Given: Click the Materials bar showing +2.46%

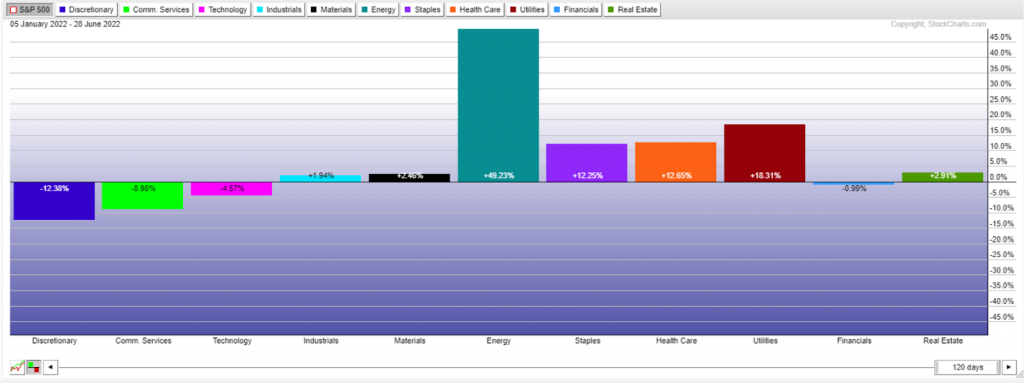Looking at the screenshot, I should 409,178.
